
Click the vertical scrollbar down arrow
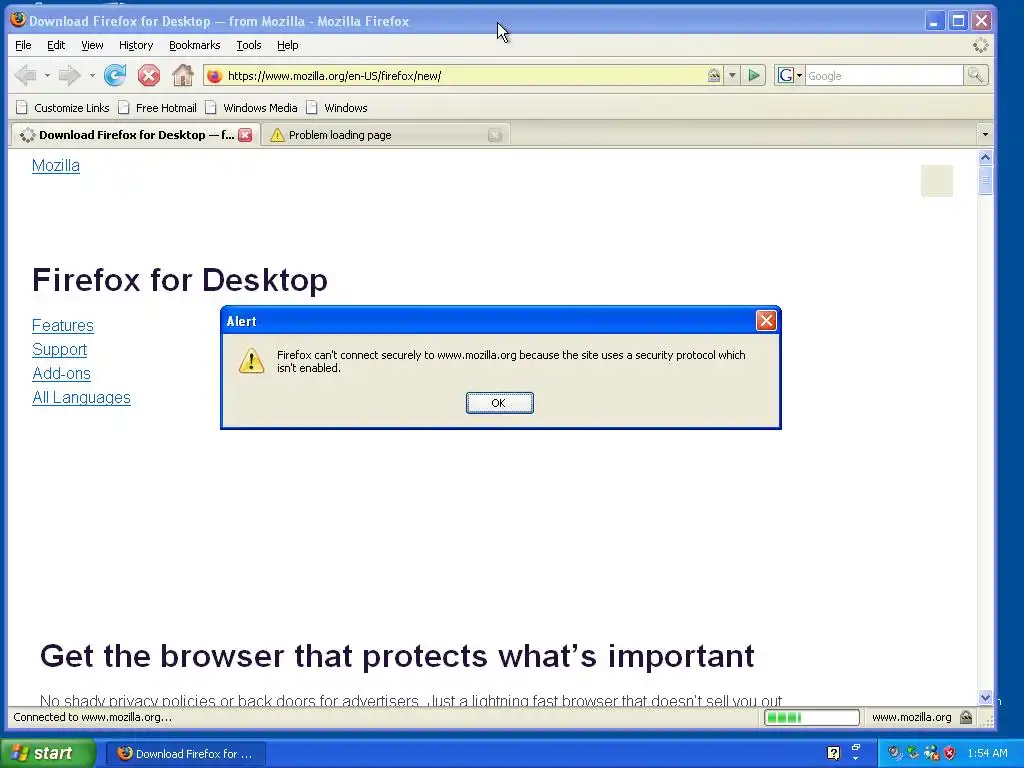click(985, 697)
